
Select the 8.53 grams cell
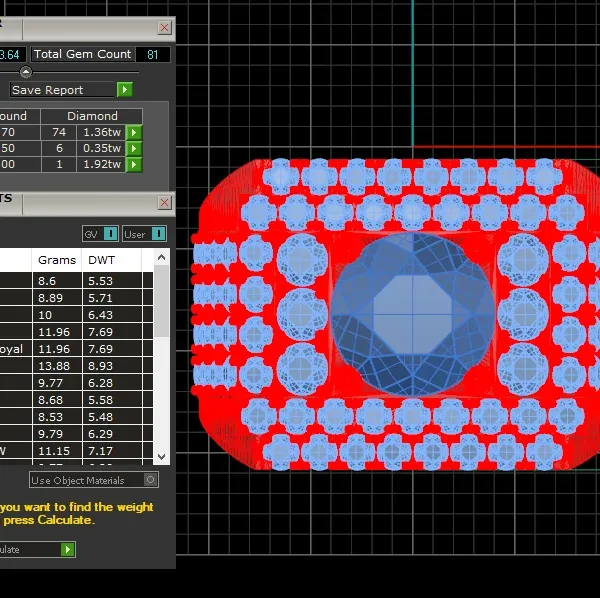[x=57, y=417]
